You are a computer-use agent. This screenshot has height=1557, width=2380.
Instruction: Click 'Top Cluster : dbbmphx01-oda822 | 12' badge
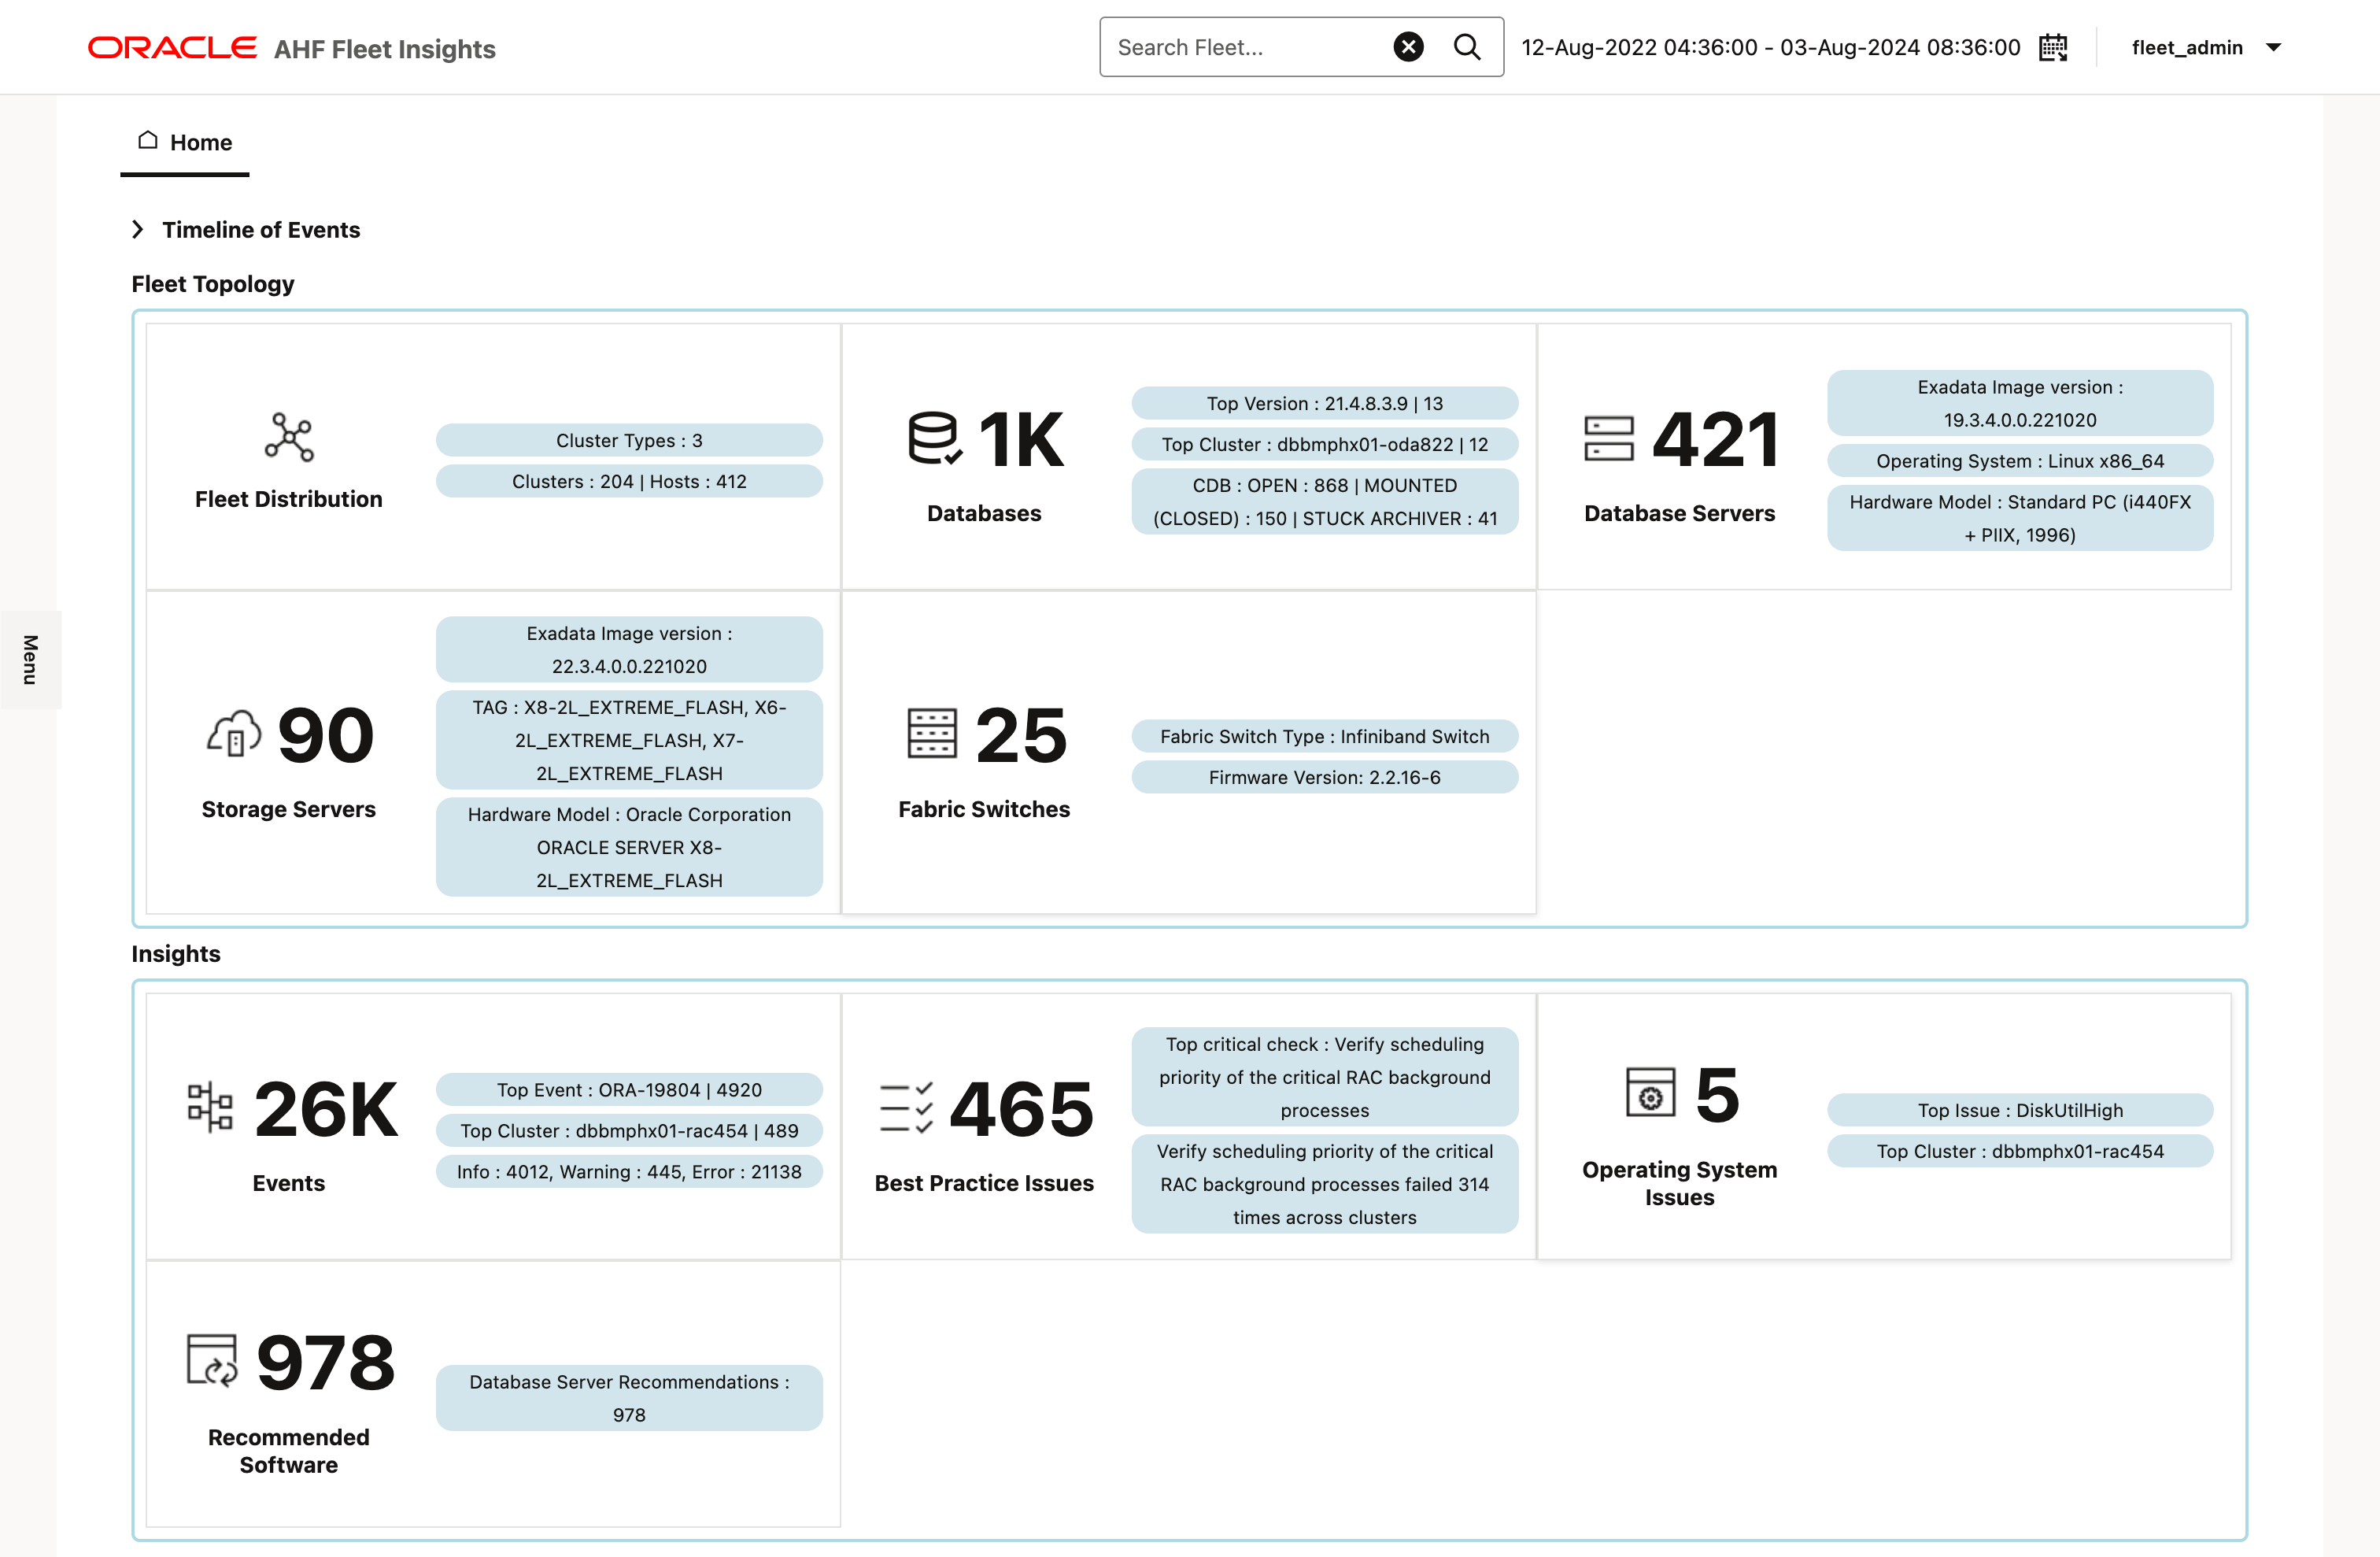click(x=1325, y=444)
